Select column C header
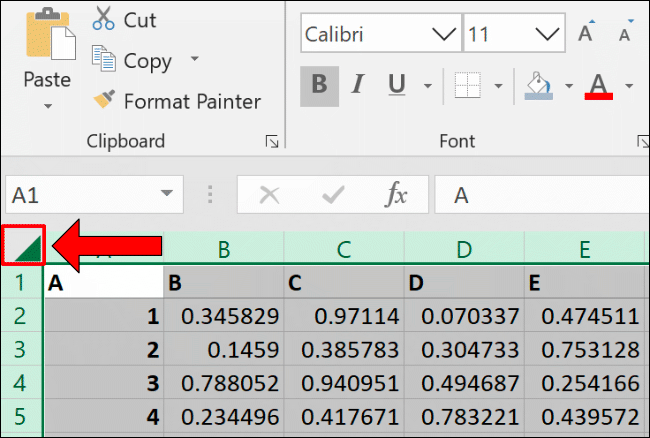This screenshot has width=650, height=438. click(344, 249)
